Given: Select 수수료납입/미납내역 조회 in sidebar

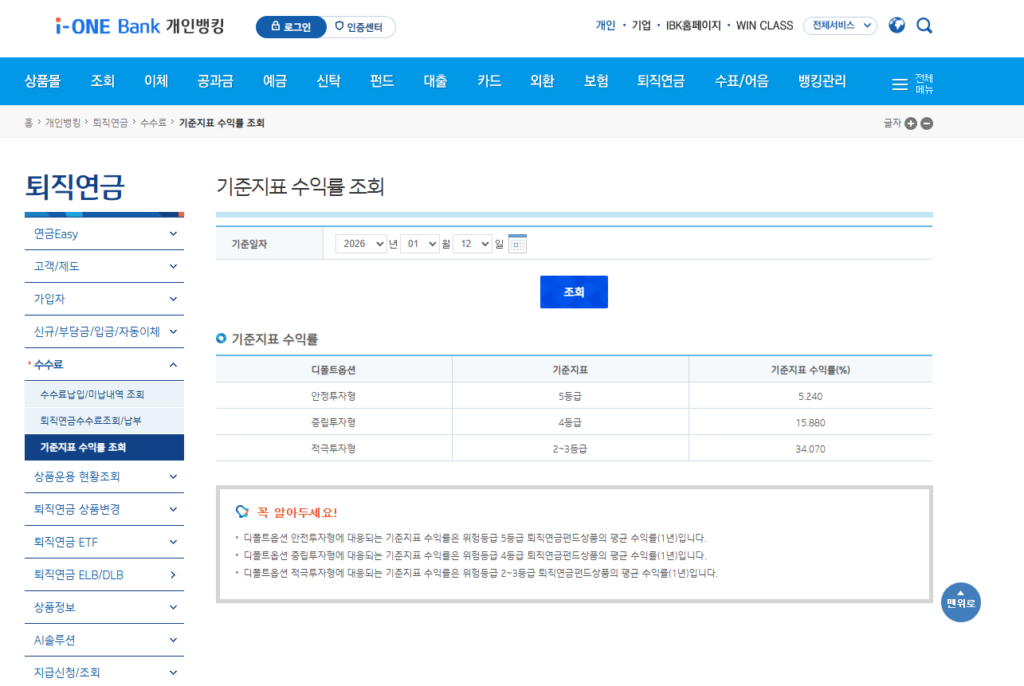Looking at the screenshot, I should point(92,395).
